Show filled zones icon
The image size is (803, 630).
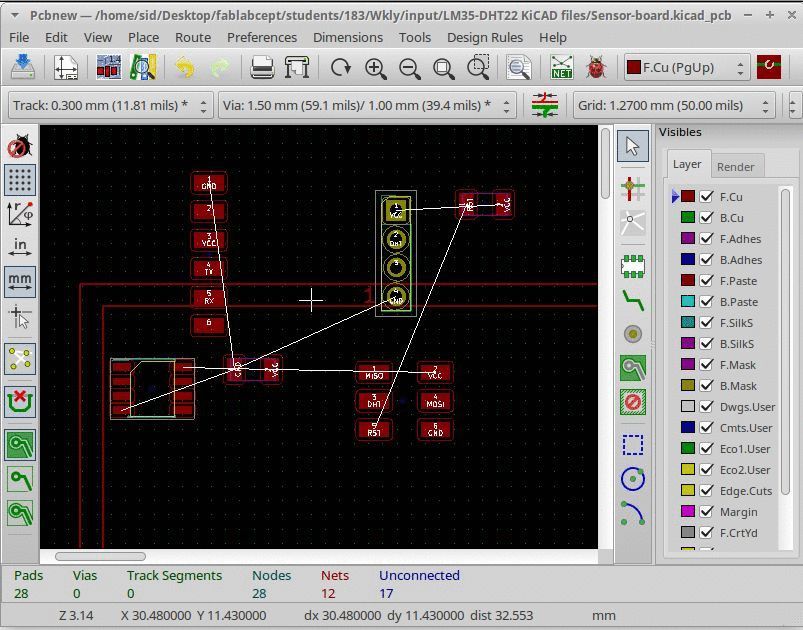coord(20,444)
